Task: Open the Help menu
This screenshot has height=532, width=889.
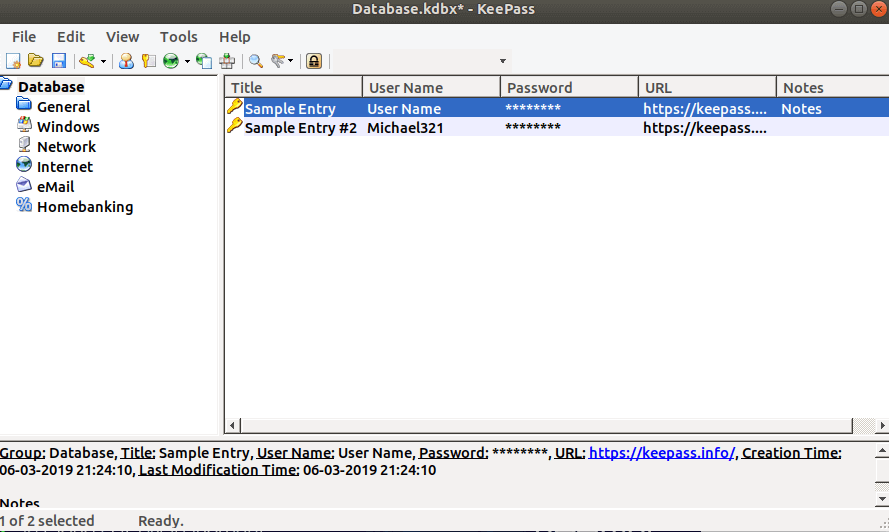Action: [235, 37]
